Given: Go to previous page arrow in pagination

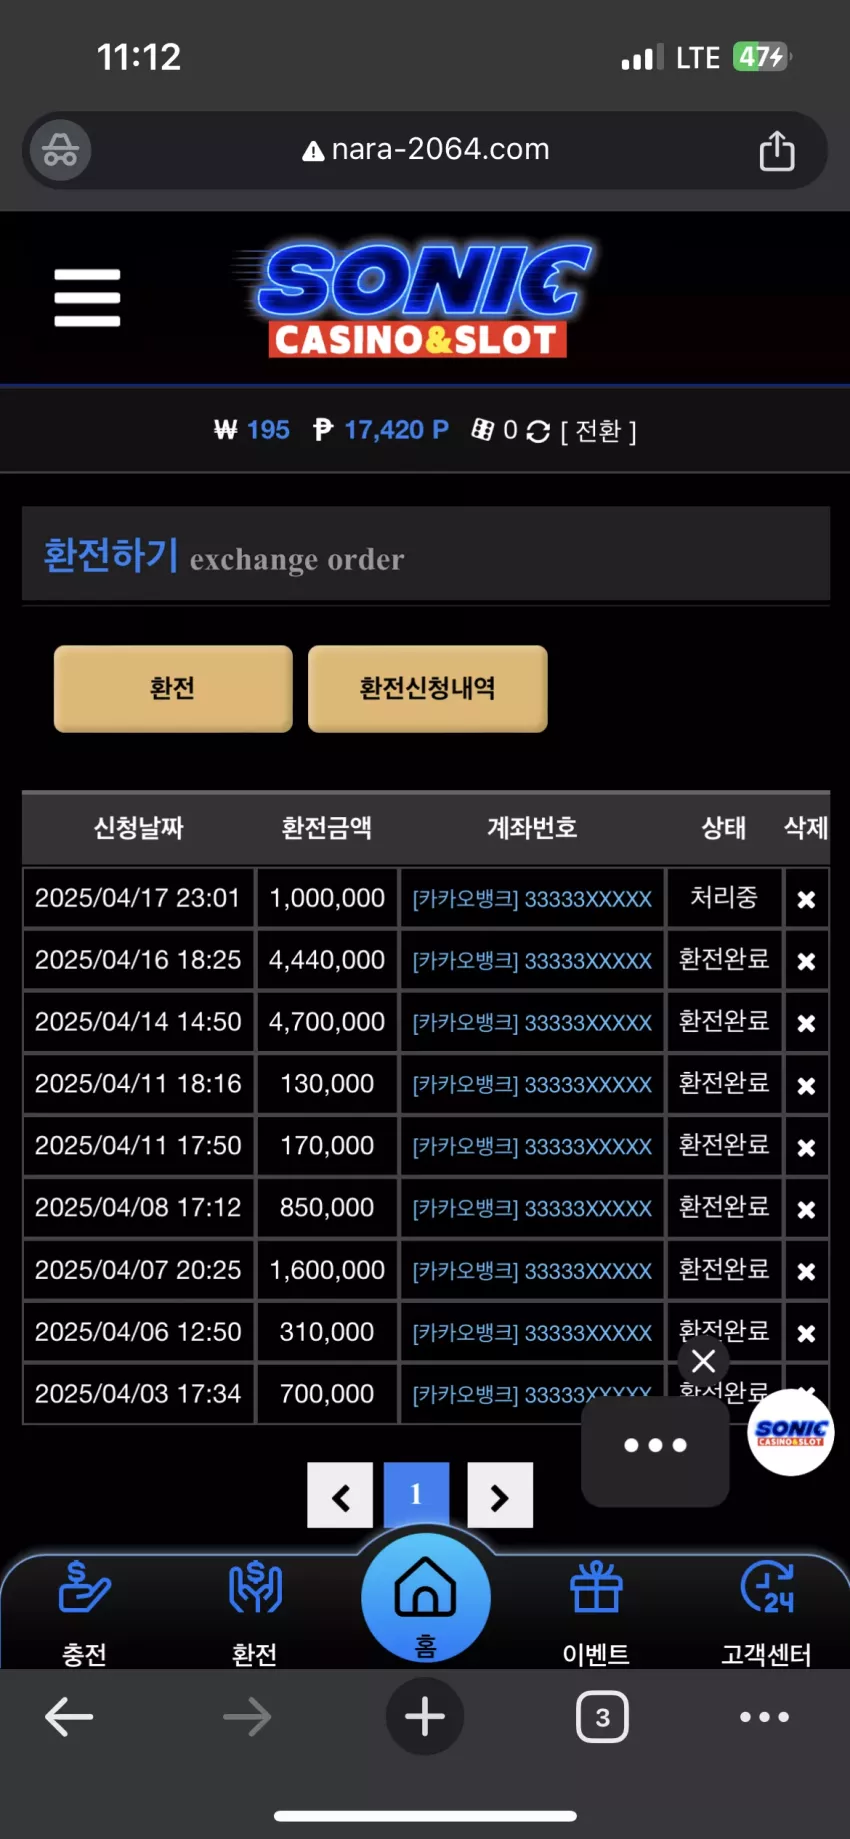Looking at the screenshot, I should click(x=340, y=1496).
